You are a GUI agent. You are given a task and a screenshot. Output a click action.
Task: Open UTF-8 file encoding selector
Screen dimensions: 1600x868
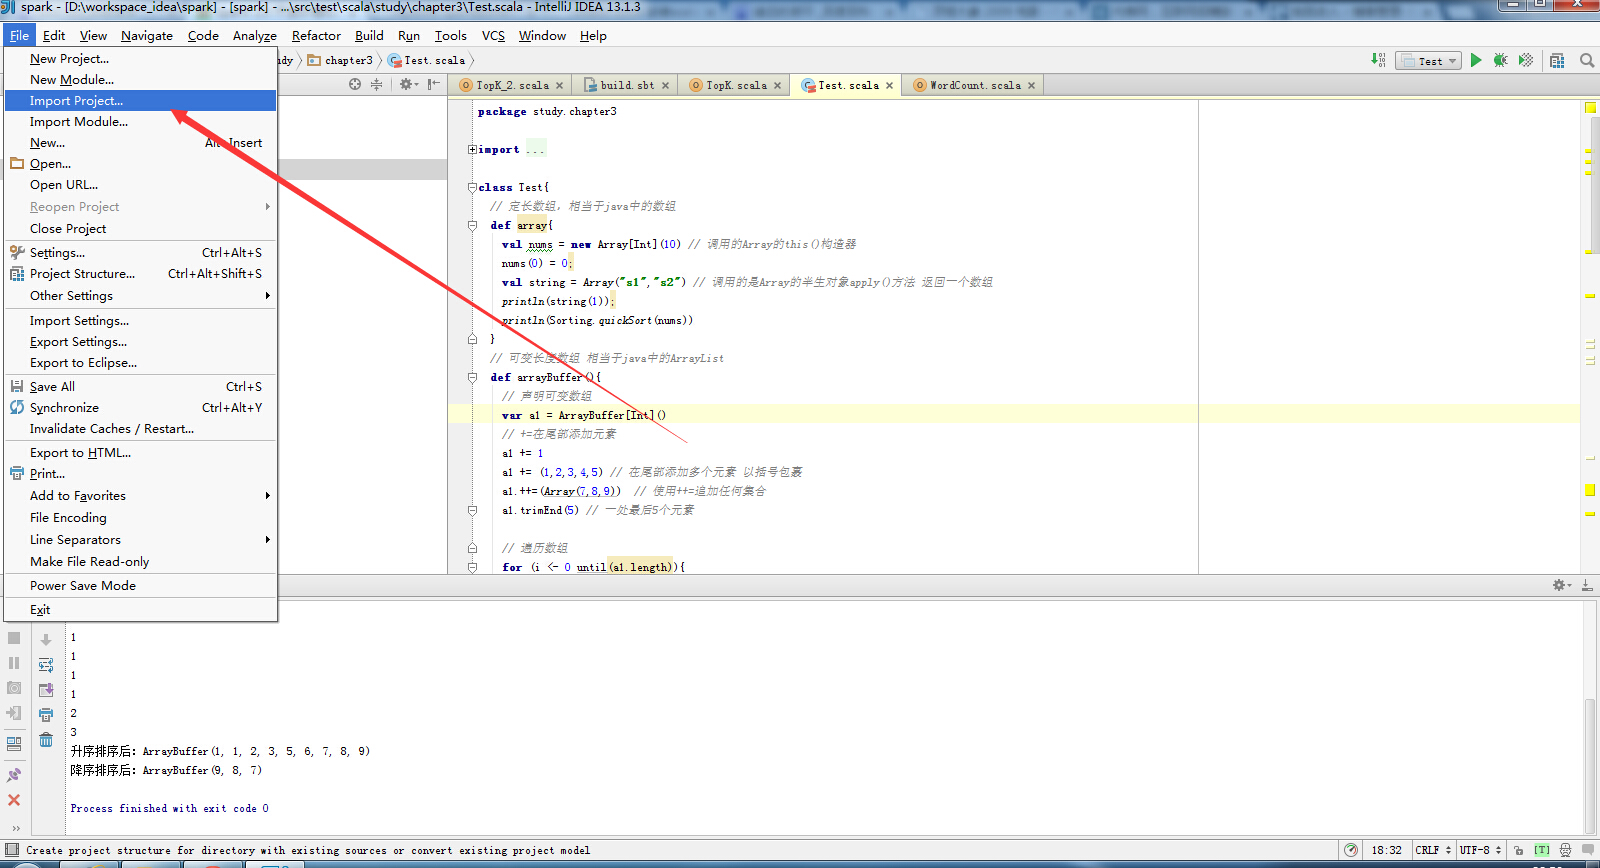[x=1480, y=850]
